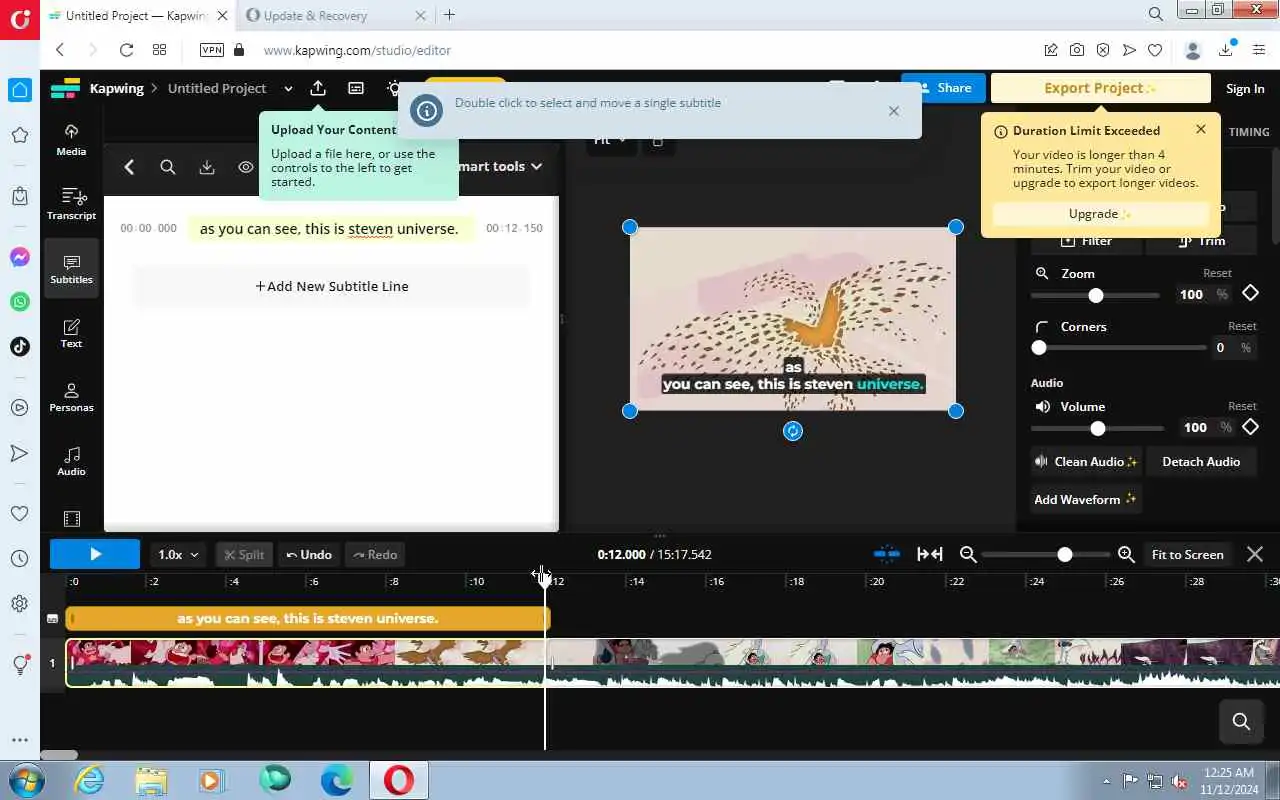Image resolution: width=1280 pixels, height=800 pixels.
Task: Select the Subtitles sidebar tool
Action: (71, 268)
